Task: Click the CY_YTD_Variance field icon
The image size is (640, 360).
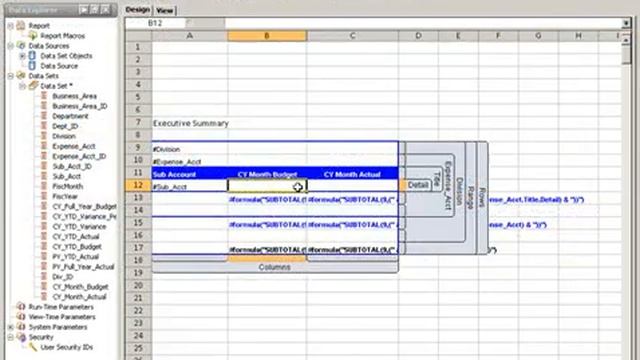Action: click(x=44, y=227)
